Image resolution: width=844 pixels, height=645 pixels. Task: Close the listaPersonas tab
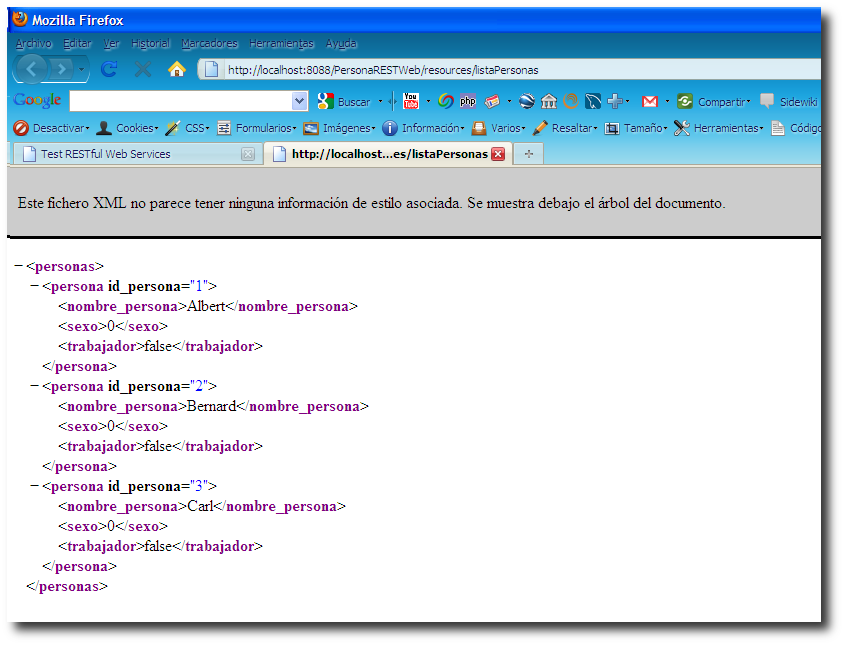(x=498, y=154)
